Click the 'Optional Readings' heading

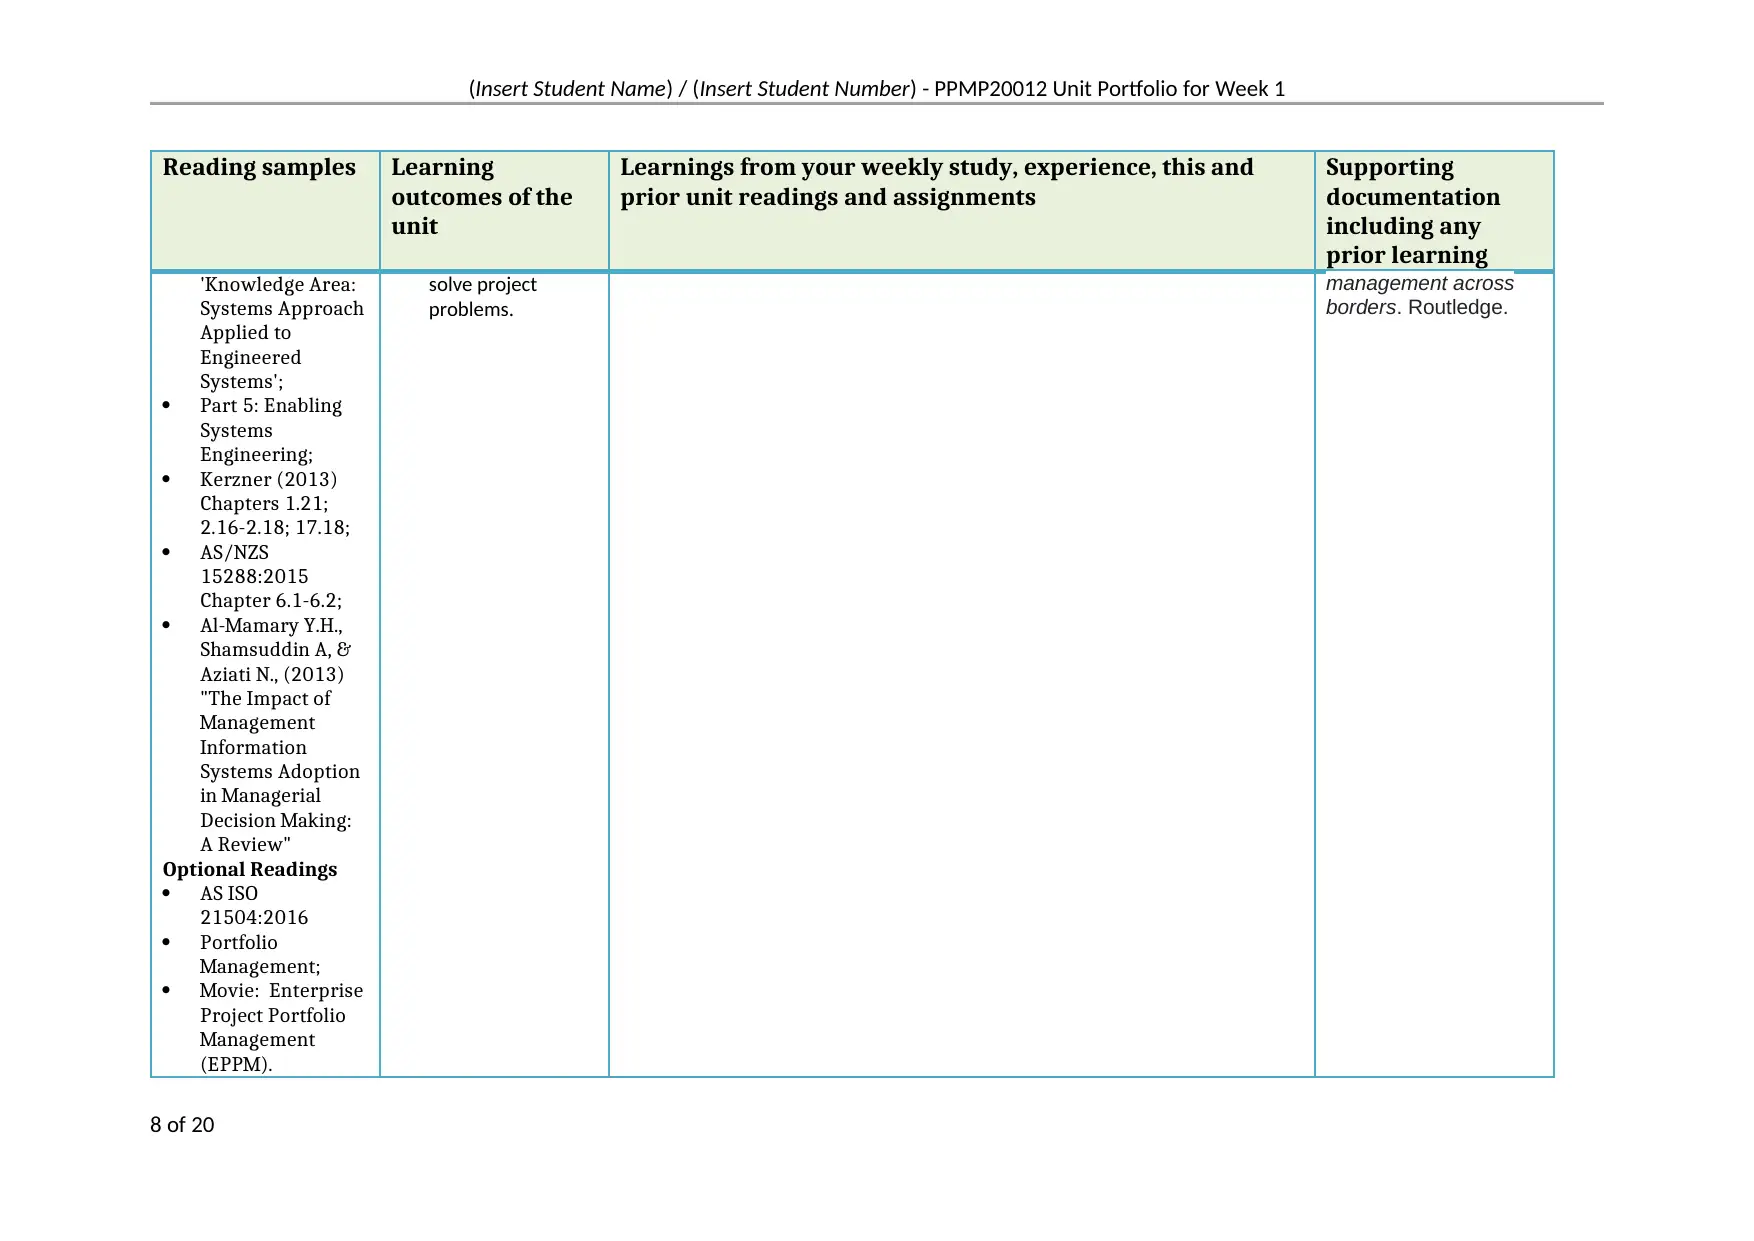click(x=250, y=869)
